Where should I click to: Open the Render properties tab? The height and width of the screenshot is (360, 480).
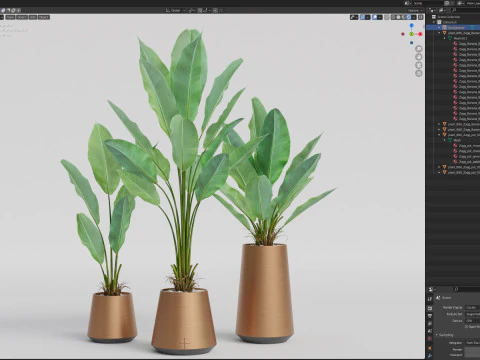click(430, 308)
